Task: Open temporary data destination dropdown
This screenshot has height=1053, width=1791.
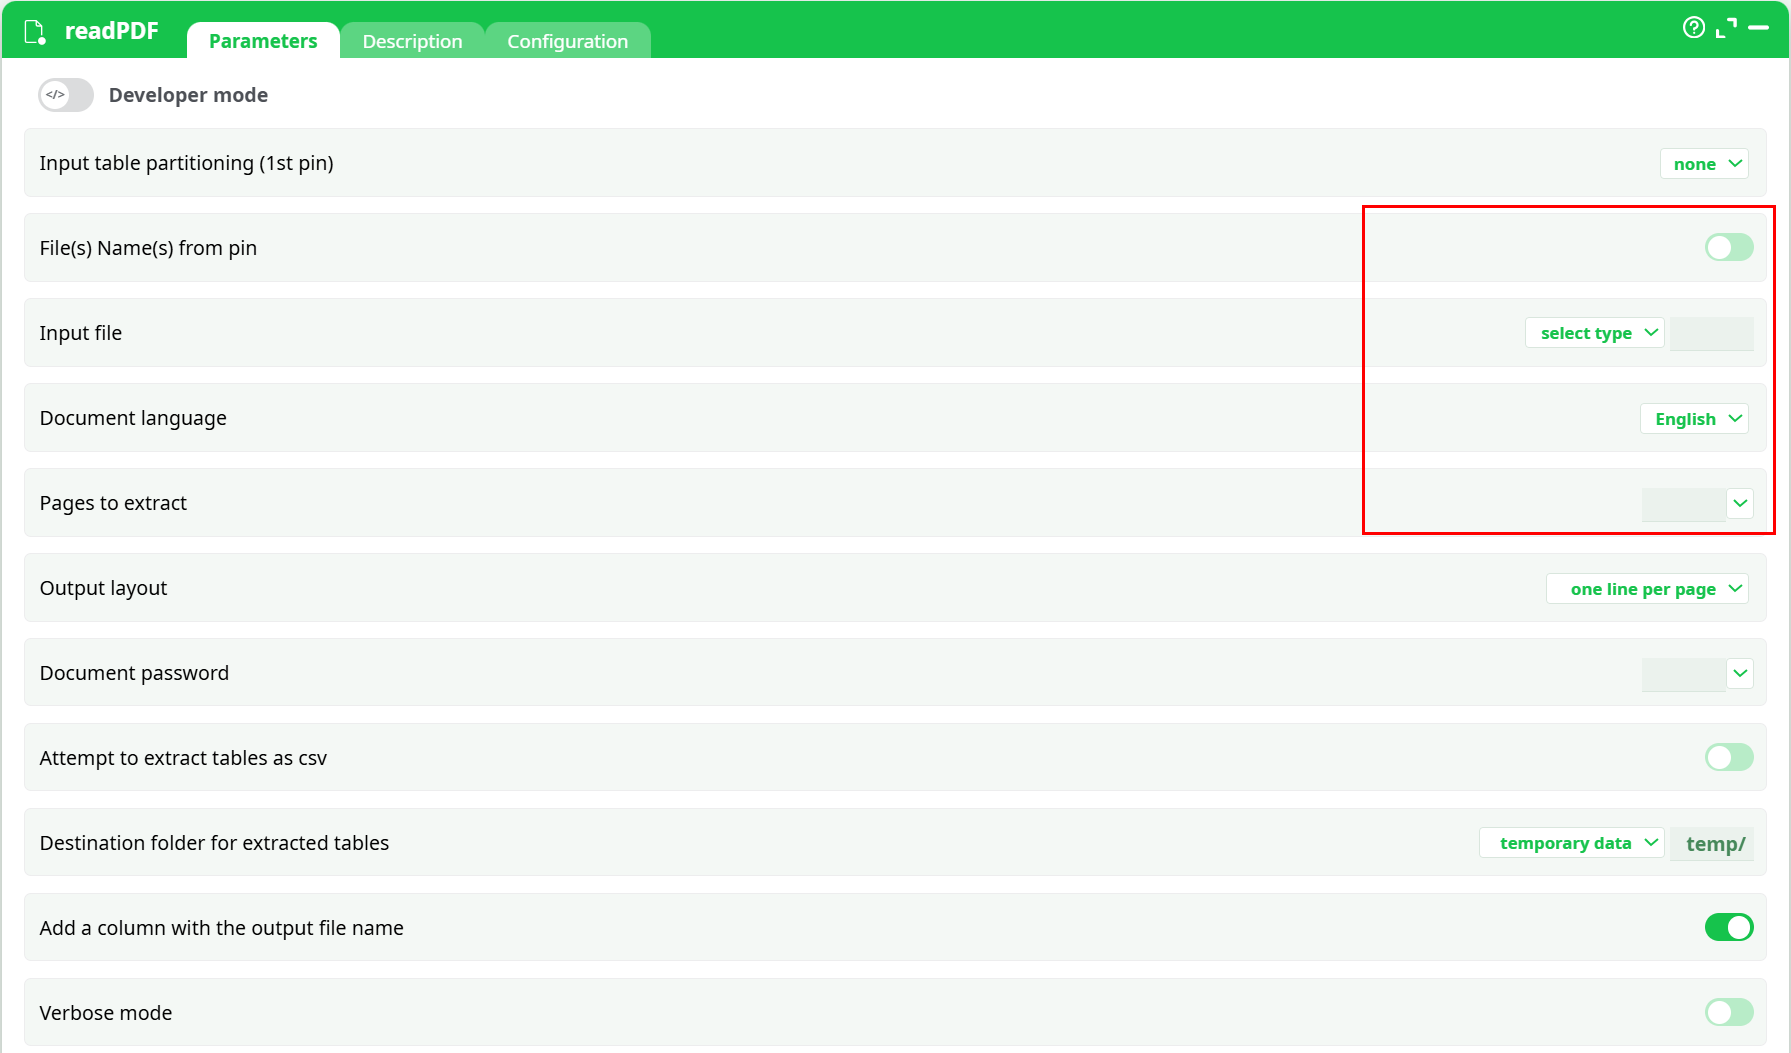Action: [x=1571, y=843]
